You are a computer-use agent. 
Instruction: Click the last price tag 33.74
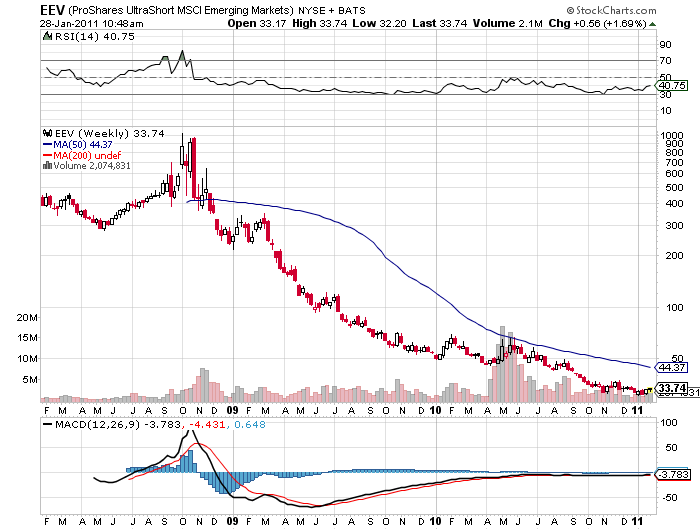click(672, 388)
